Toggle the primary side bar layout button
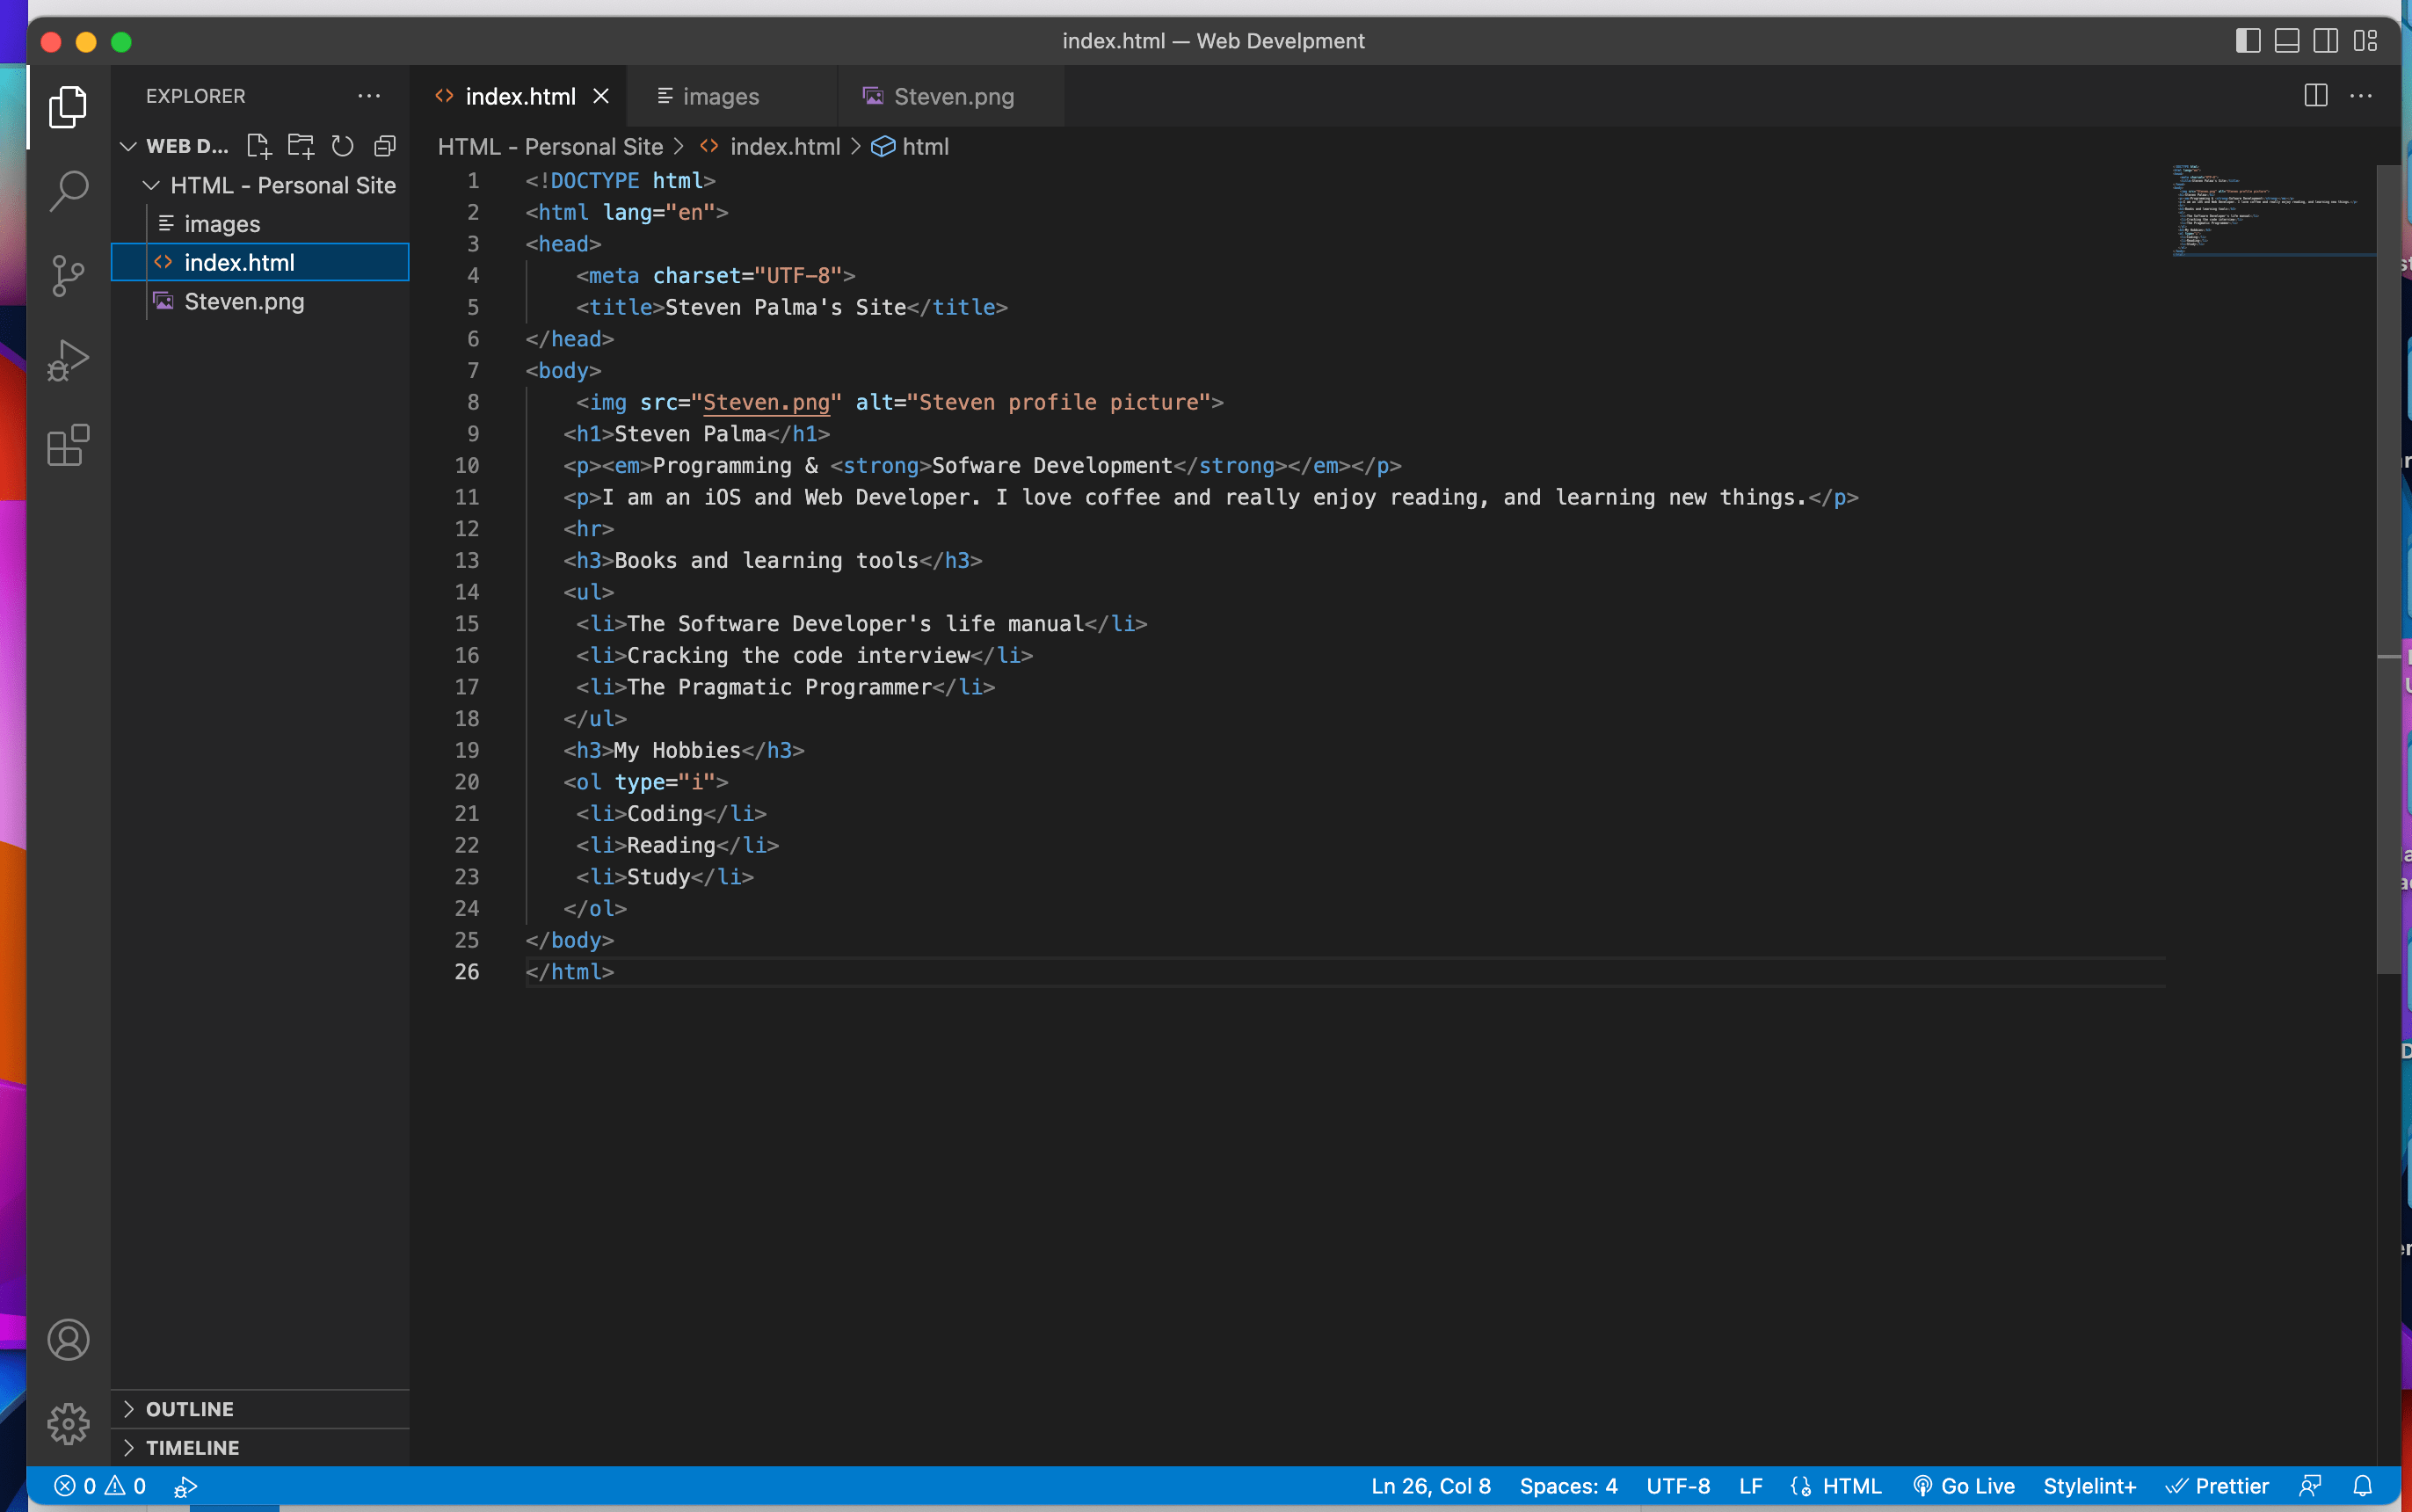Screen dimensions: 2412x1512 click(2248, 41)
